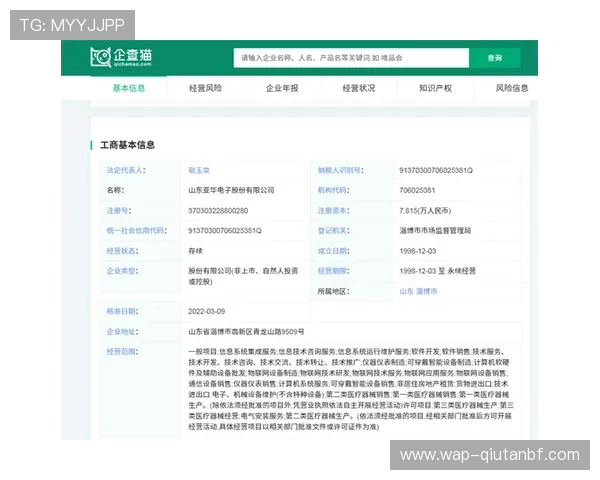Viewport: 600px width, 480px height.
Task: Click the 注册号 label
Action: 119,211
